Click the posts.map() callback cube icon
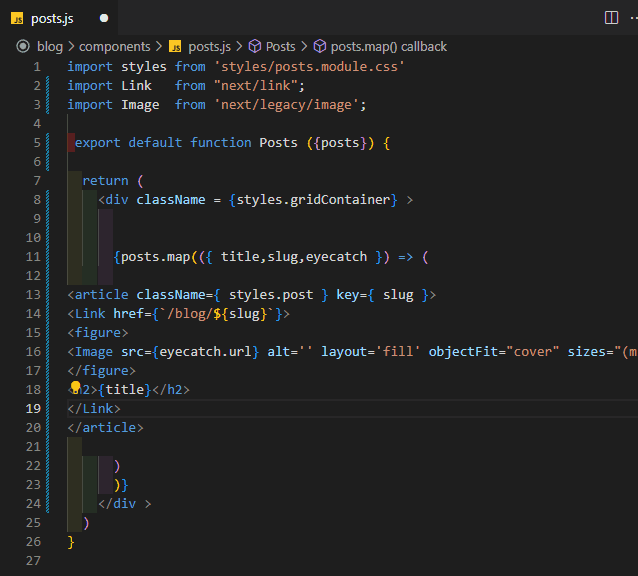 coord(319,46)
